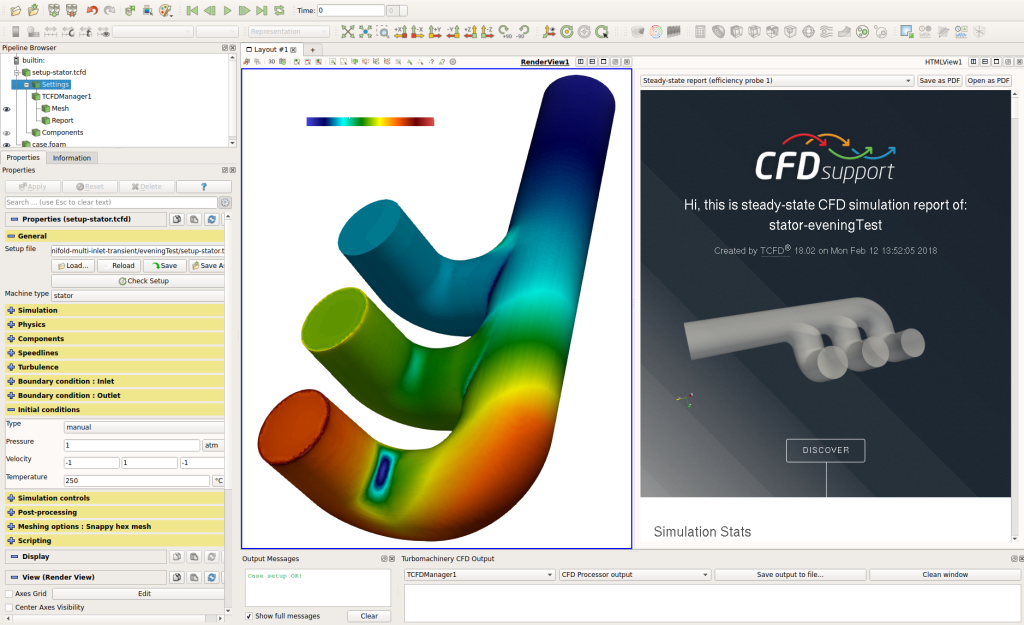Screen dimensions: 1024x625
Task: Split the render view horizontally
Action: 581,62
